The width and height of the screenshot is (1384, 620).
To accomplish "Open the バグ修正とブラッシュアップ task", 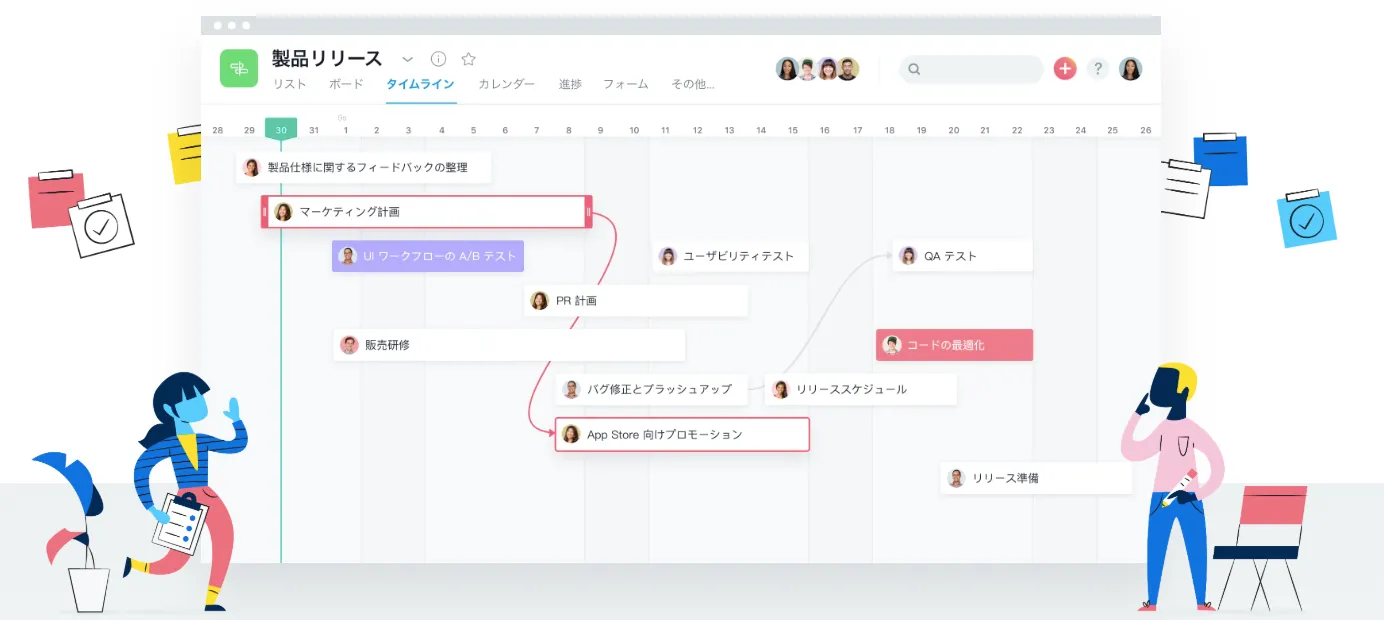I will click(652, 389).
